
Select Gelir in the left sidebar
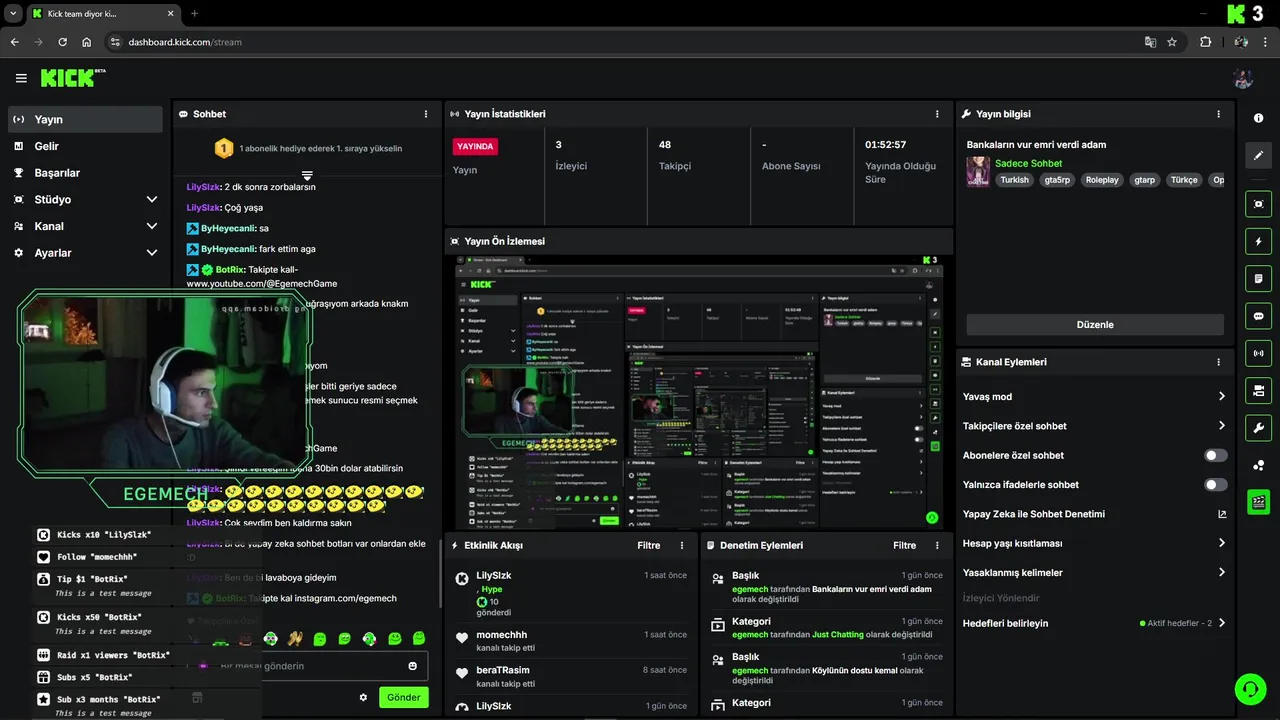pyautogui.click(x=85, y=146)
